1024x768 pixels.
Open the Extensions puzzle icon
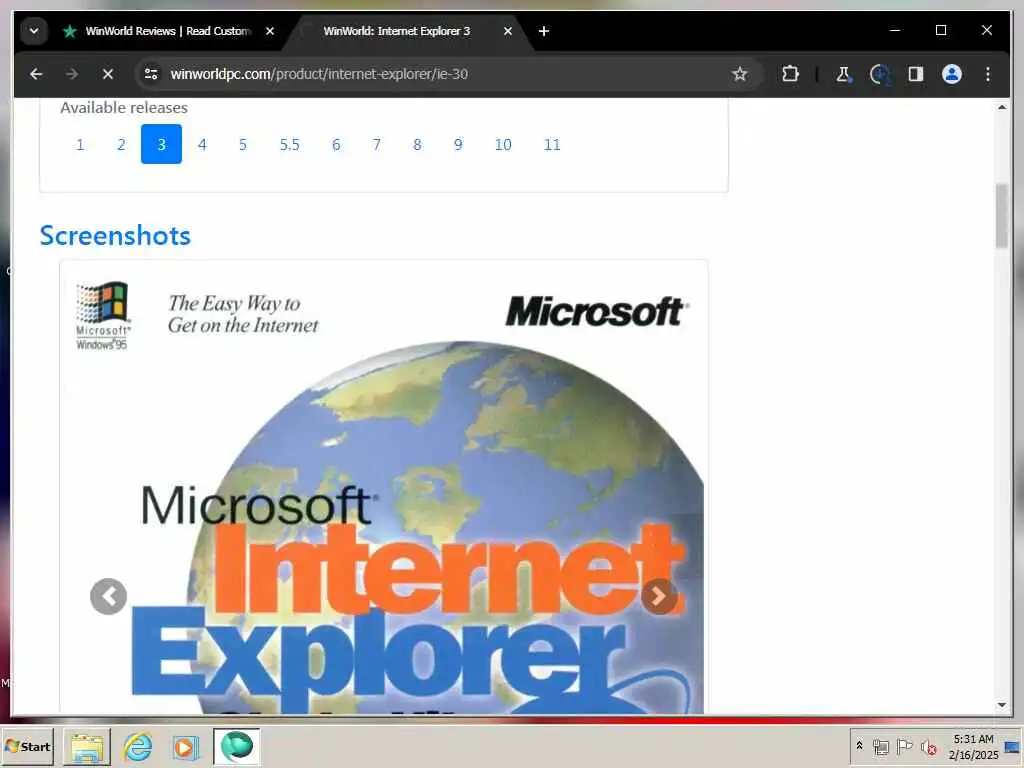[x=790, y=74]
